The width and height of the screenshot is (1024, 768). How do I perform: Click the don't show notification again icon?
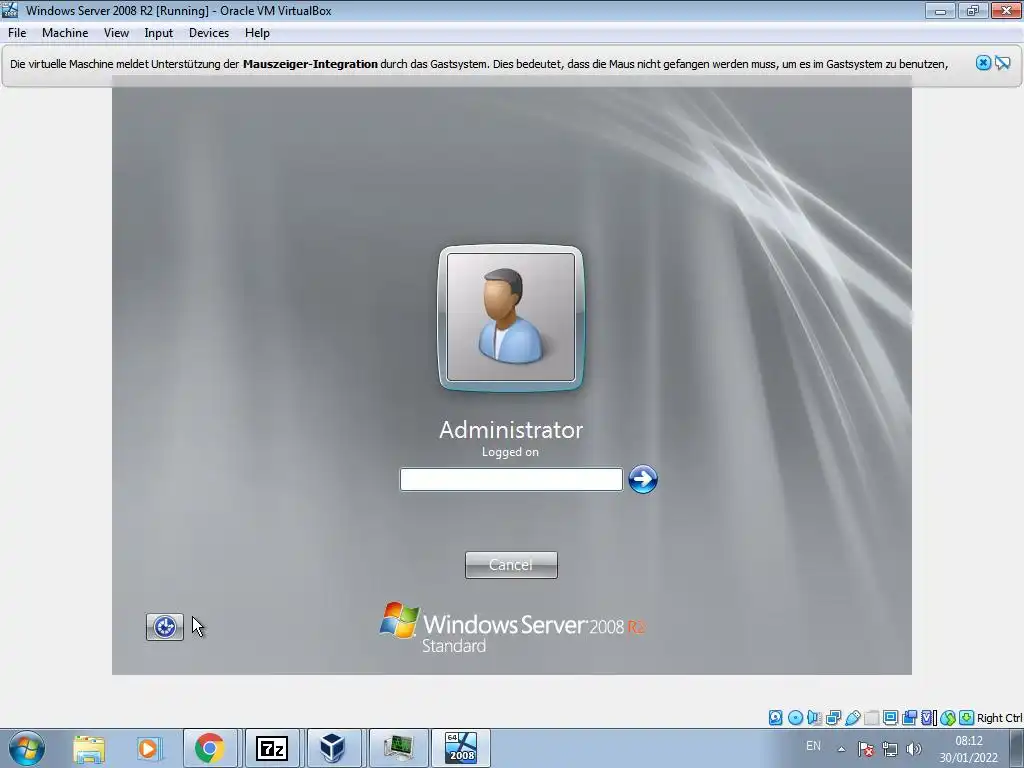[x=1002, y=63]
